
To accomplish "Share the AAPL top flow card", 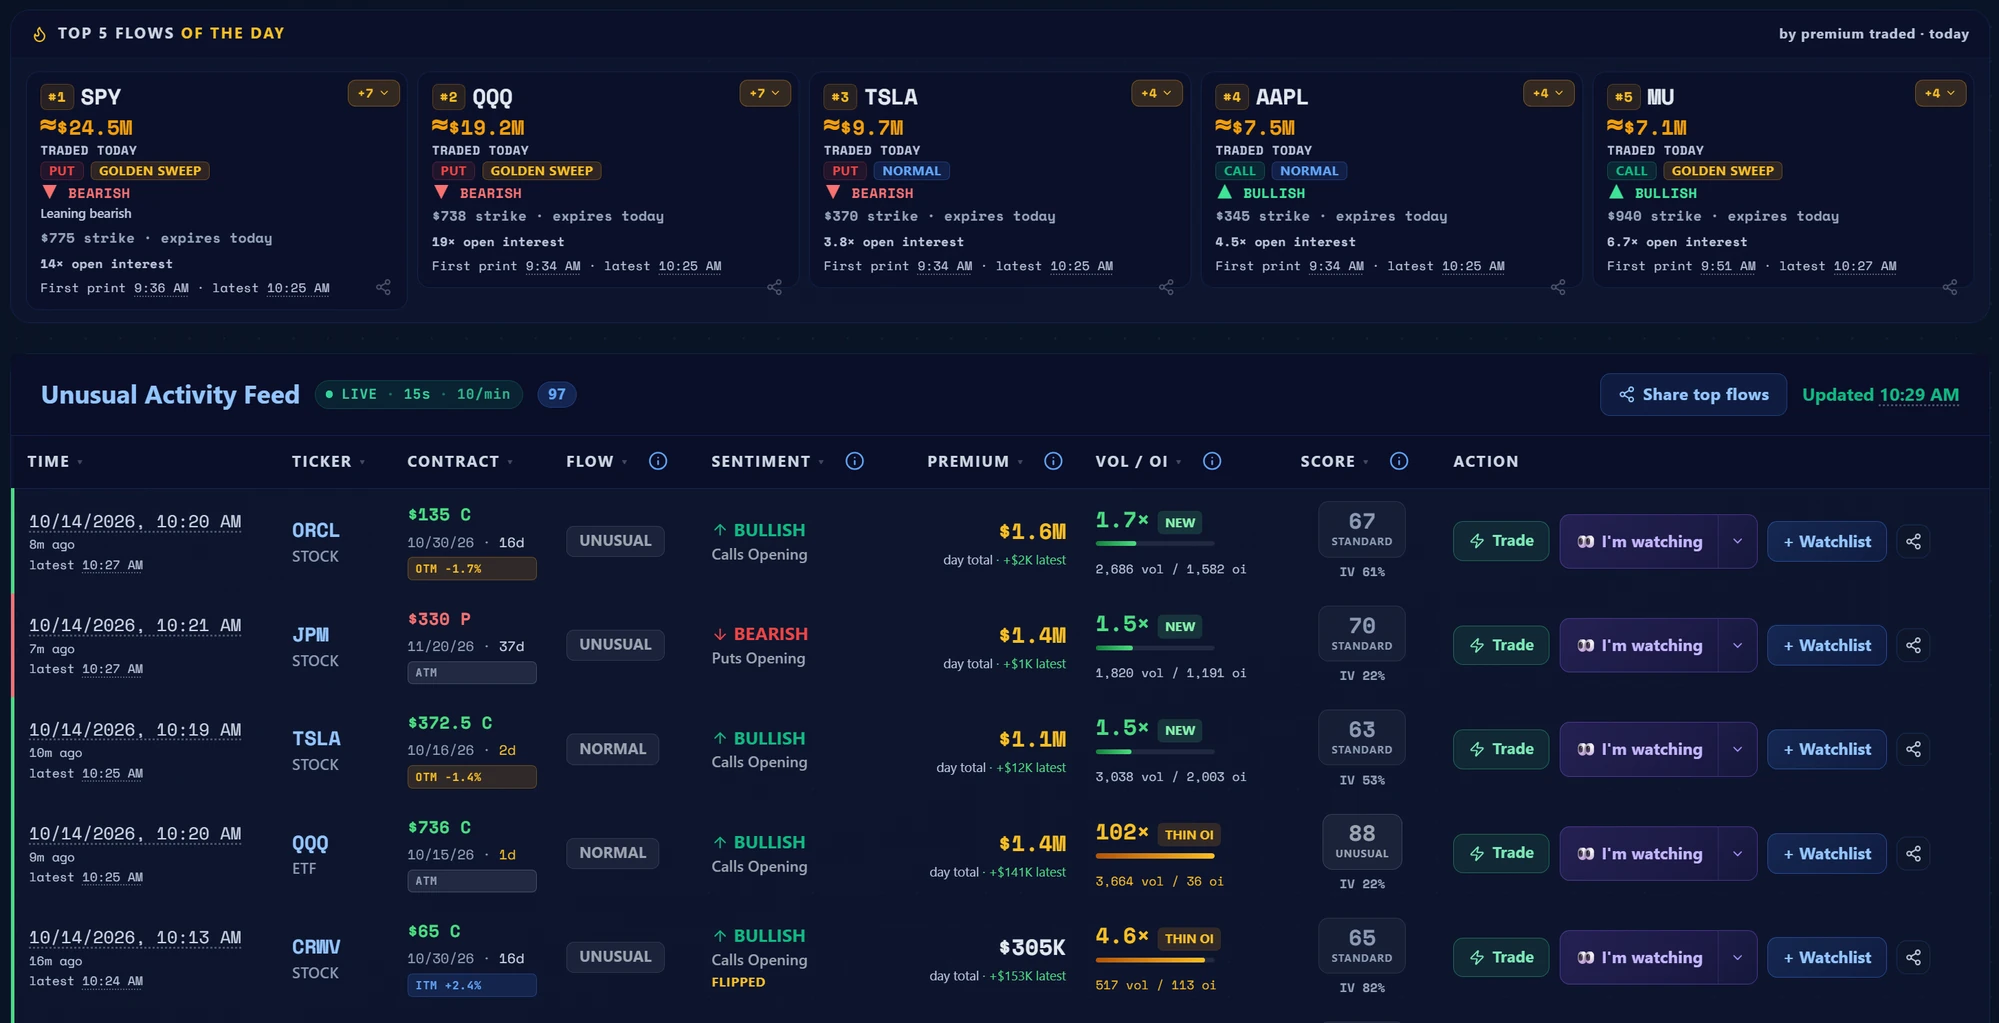I will (1558, 288).
